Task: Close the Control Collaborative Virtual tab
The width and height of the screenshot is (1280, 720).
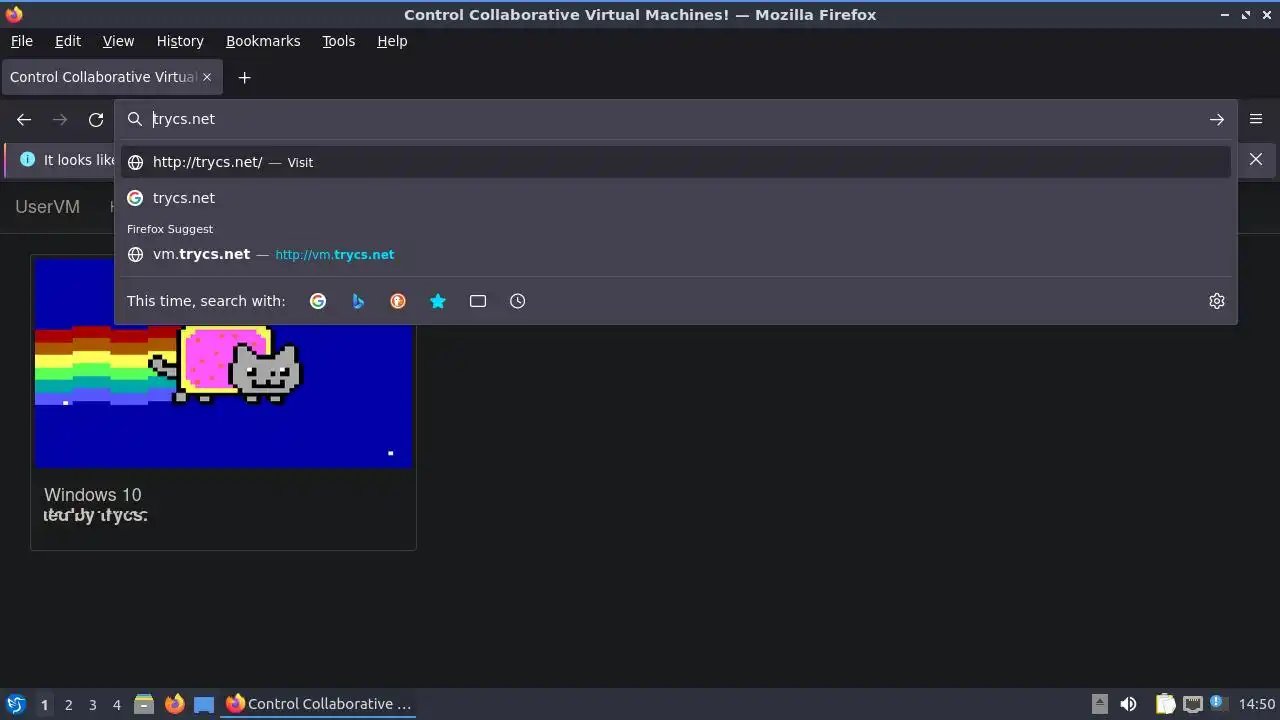Action: point(207,77)
